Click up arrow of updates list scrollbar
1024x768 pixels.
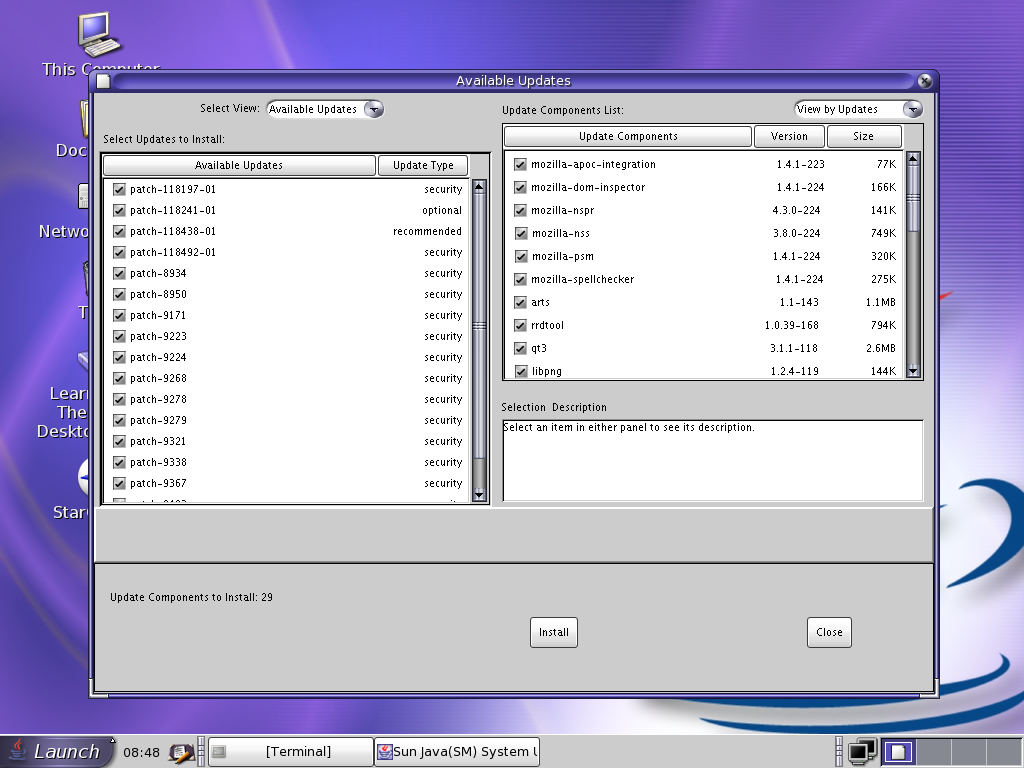tap(479, 187)
